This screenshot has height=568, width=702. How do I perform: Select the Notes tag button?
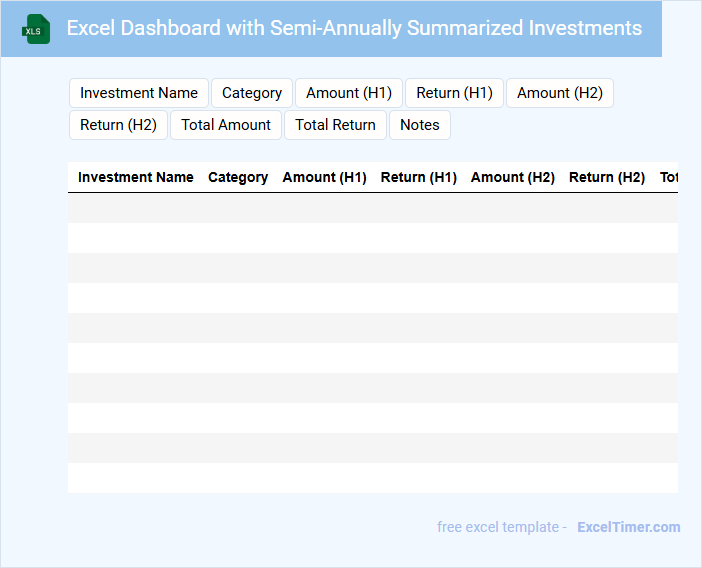coord(420,125)
